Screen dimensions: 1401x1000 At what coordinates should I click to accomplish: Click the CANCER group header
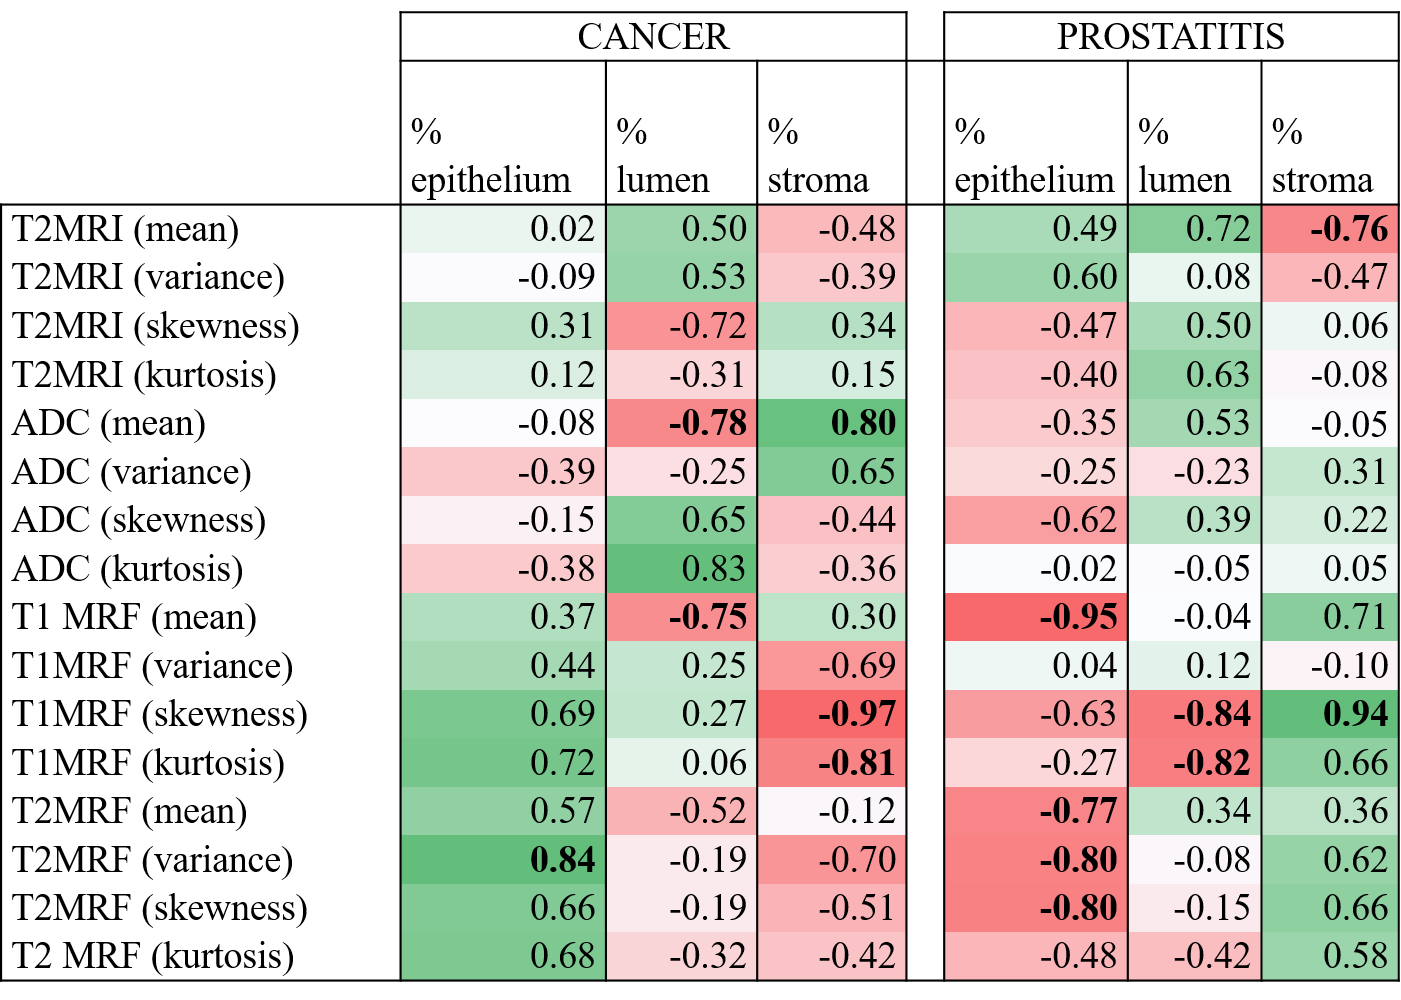(653, 37)
